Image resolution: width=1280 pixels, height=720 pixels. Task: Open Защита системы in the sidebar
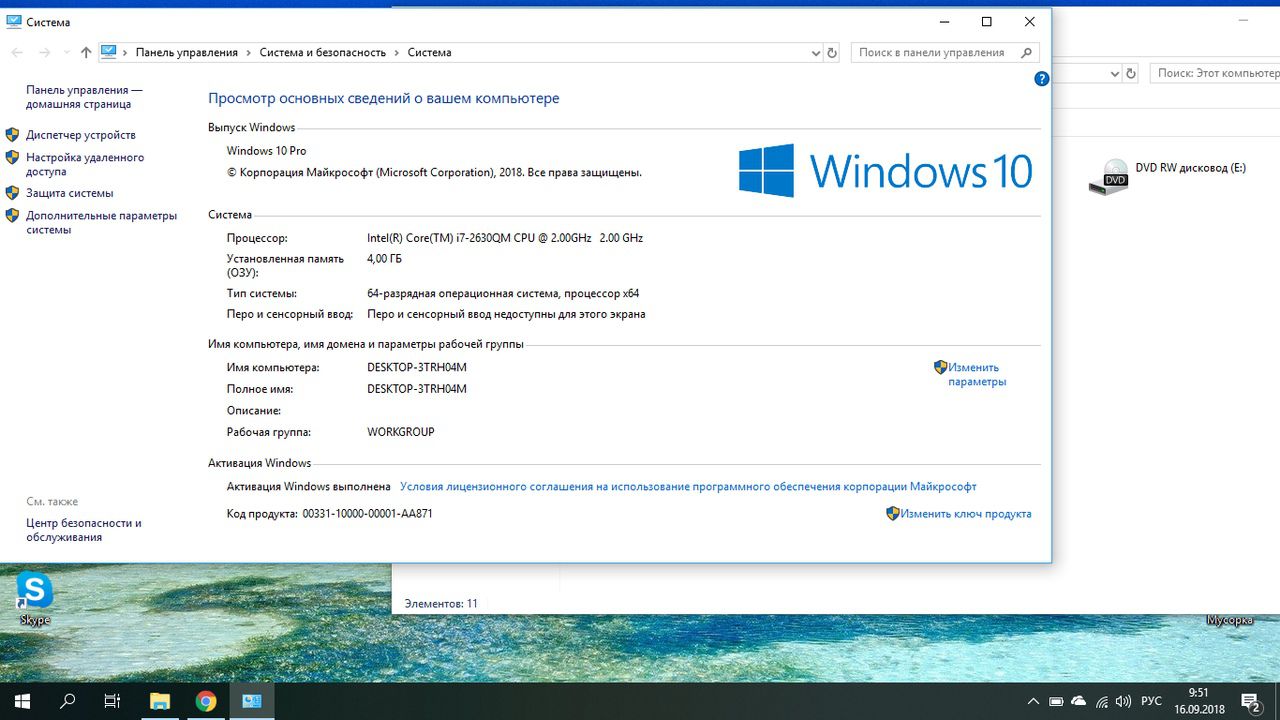click(70, 193)
